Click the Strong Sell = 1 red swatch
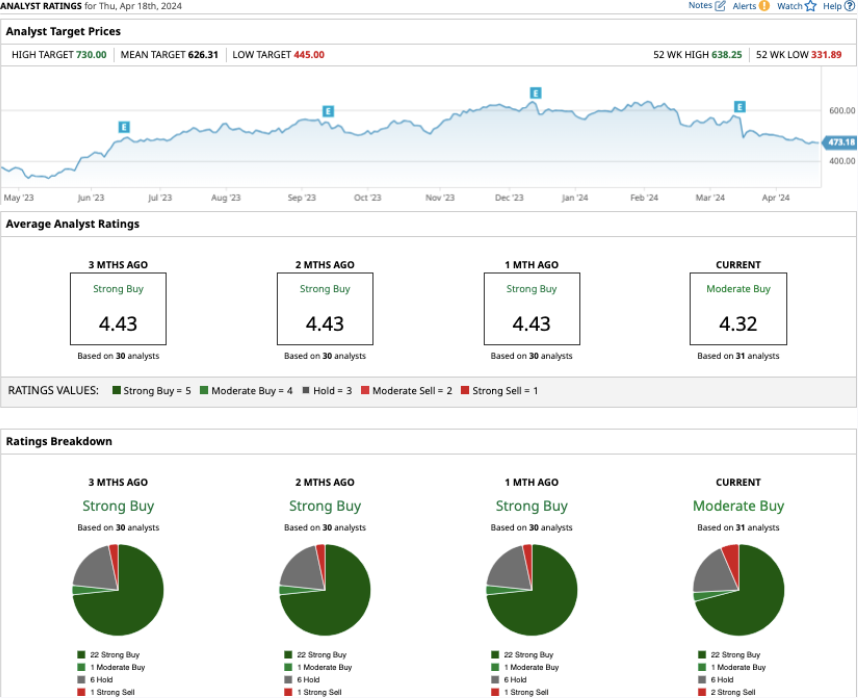Viewport: 858px width, 698px height. coord(465,390)
